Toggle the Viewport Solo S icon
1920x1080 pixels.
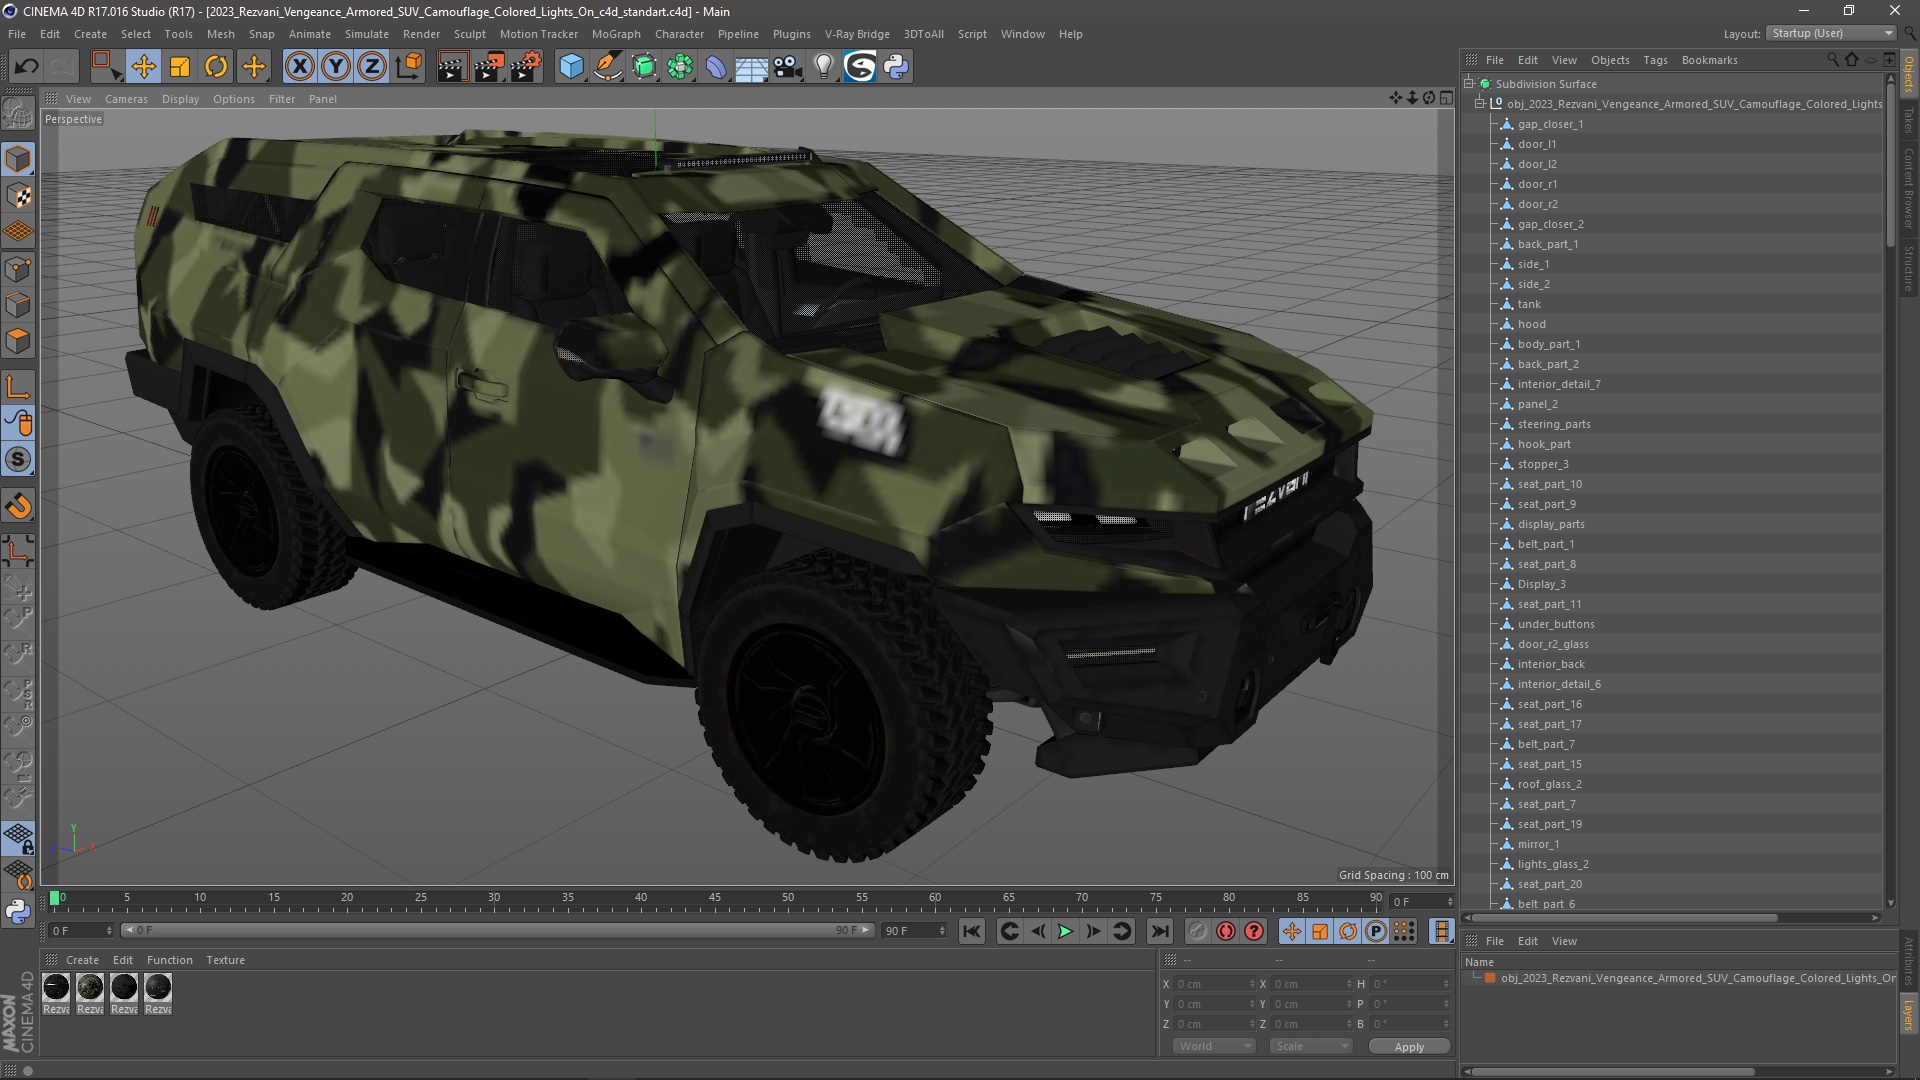[18, 460]
